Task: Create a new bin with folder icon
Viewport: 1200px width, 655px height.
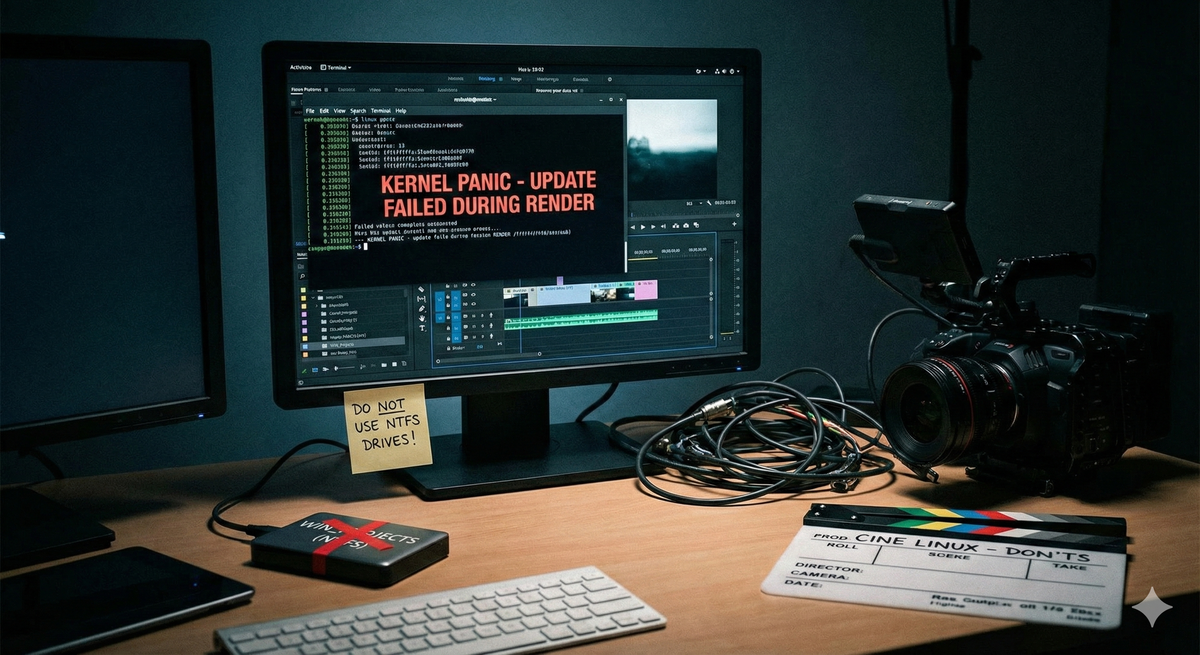Action: tap(384, 365)
